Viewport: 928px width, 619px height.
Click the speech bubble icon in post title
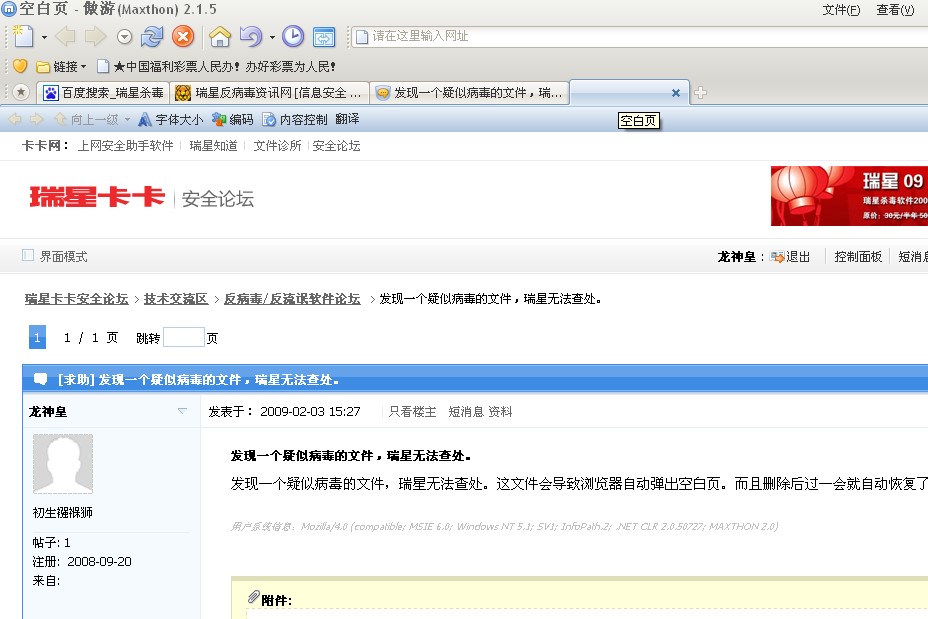pos(40,379)
